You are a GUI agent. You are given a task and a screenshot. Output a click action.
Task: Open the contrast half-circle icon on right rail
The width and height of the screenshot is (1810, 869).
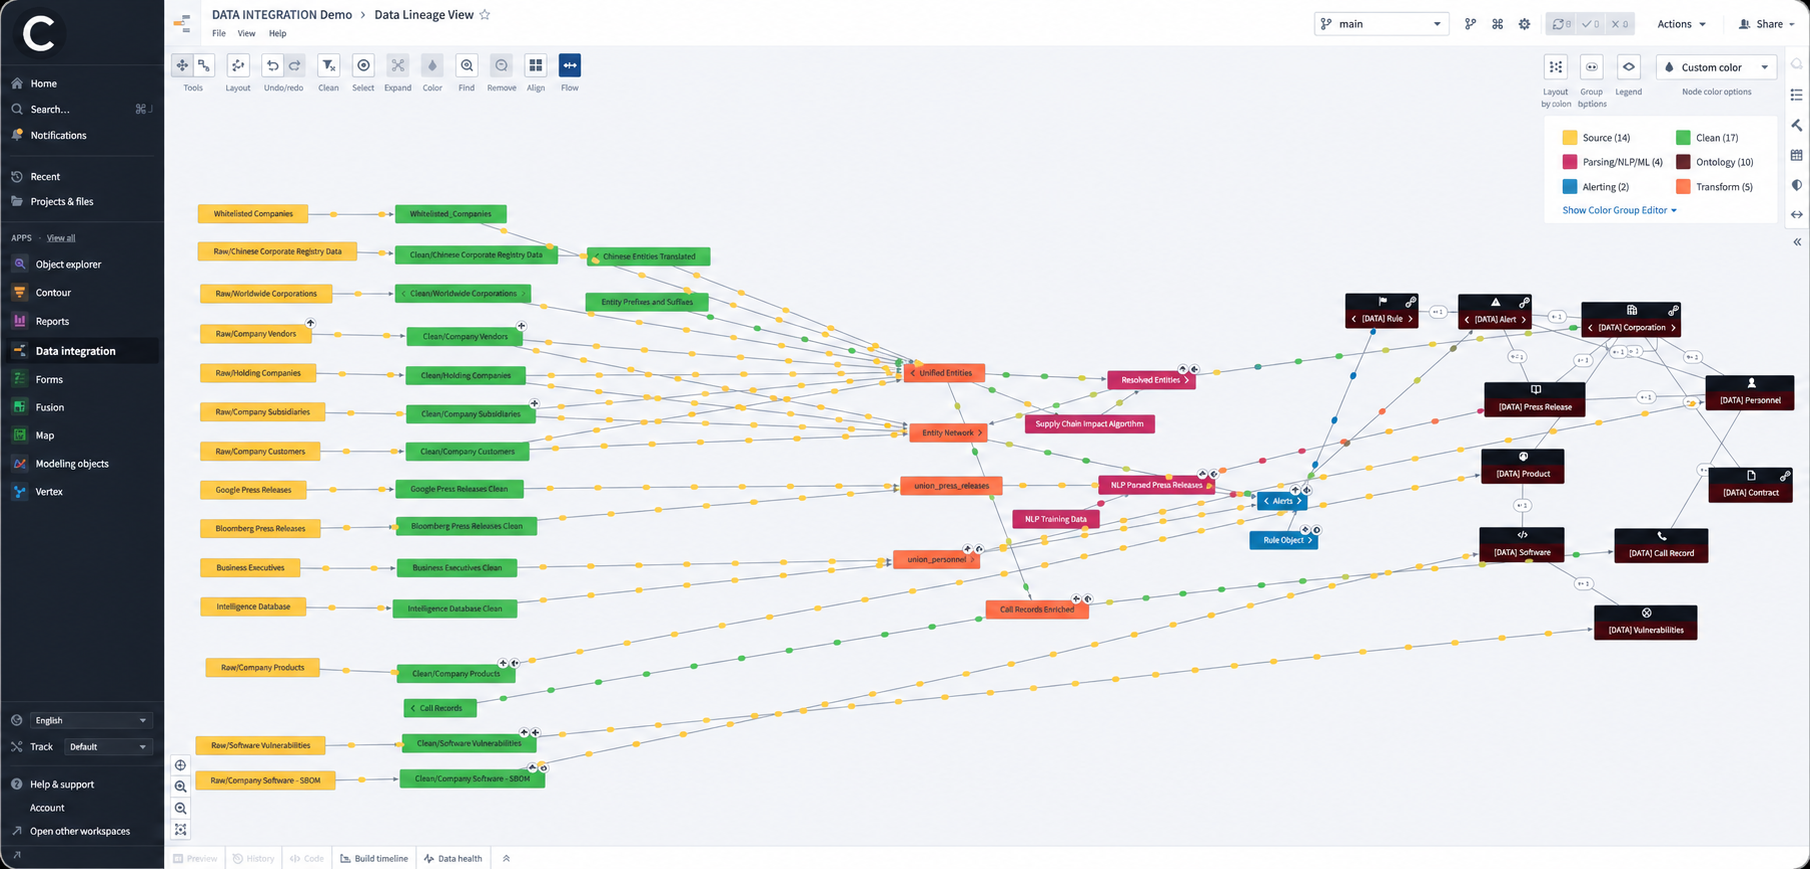click(1797, 185)
